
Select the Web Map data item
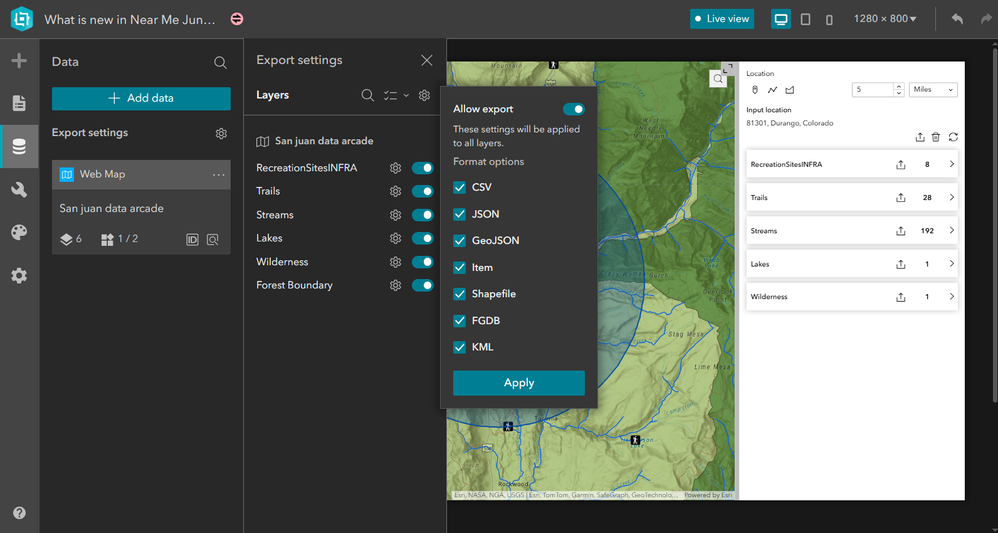(x=141, y=174)
